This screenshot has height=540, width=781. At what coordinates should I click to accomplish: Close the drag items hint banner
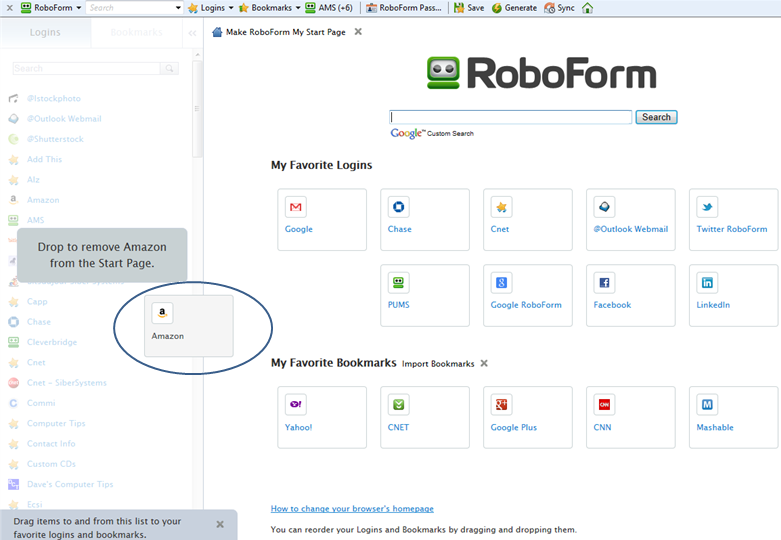pos(220,524)
